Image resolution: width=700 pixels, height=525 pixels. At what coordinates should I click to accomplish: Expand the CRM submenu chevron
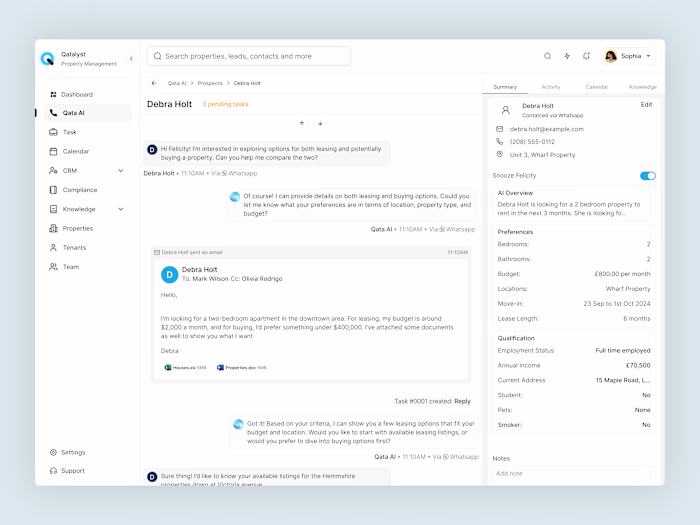coord(121,171)
